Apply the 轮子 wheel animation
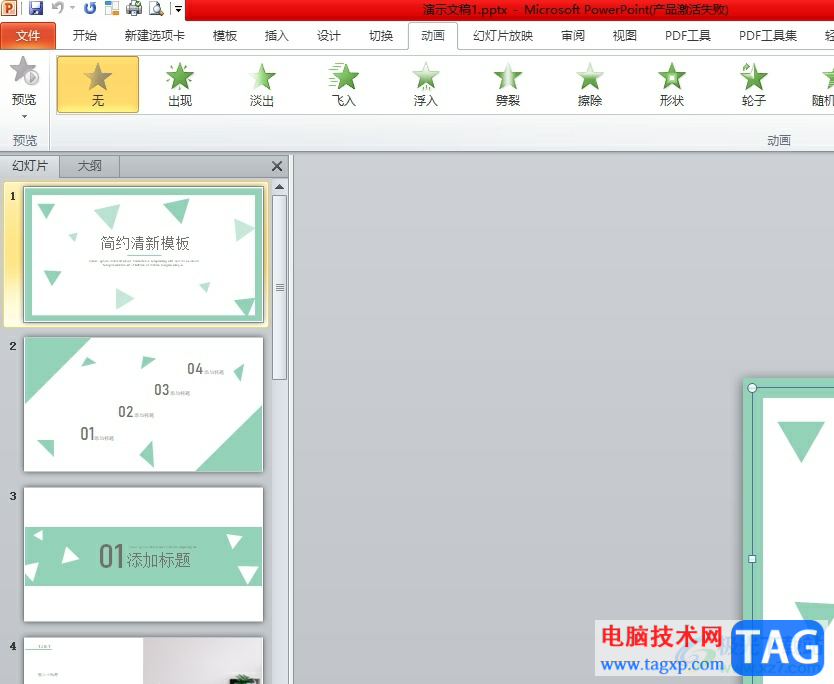 click(x=753, y=85)
